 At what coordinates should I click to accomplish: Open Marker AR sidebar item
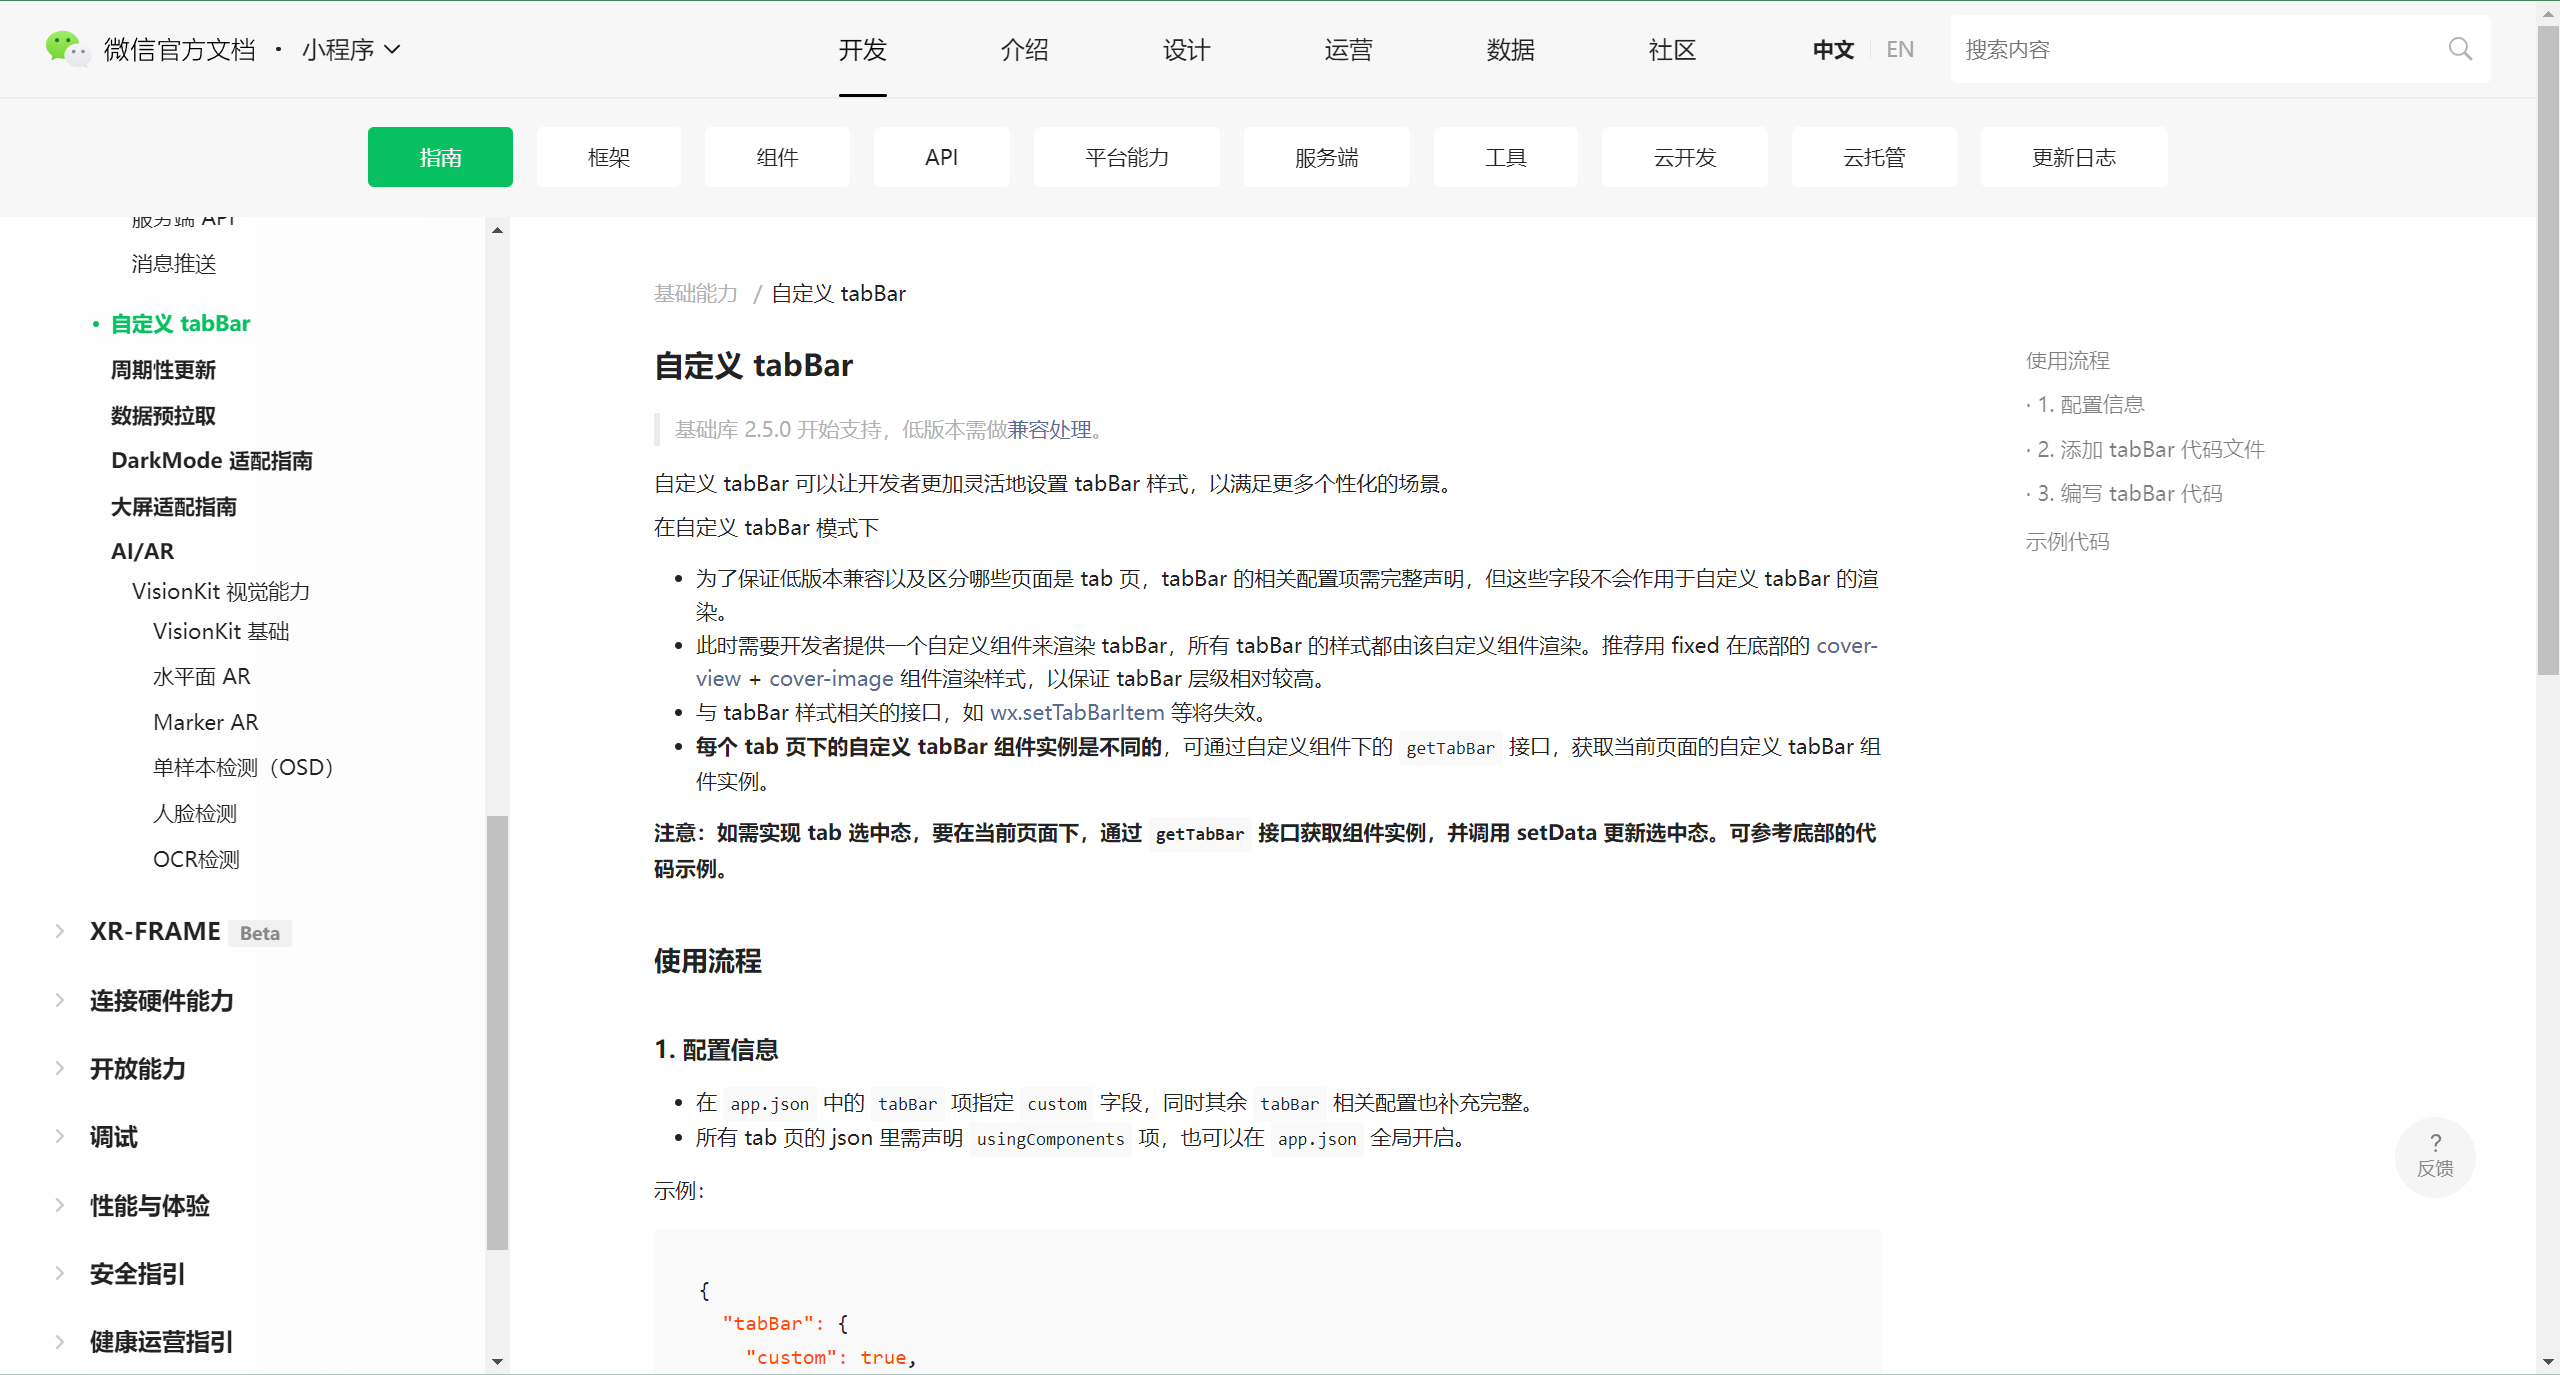pyautogui.click(x=206, y=722)
